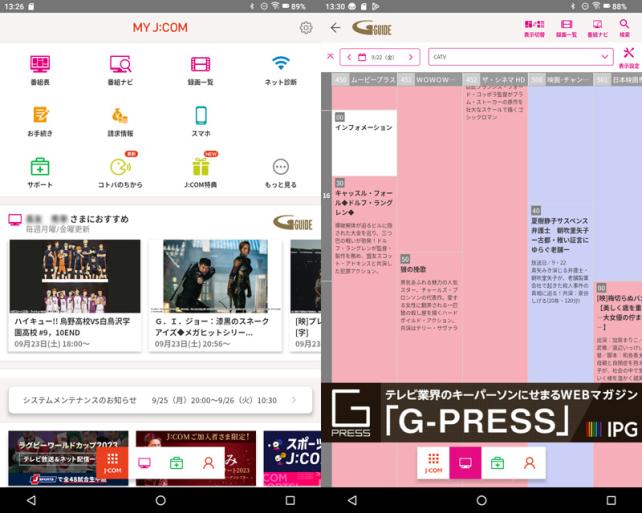642x513 pixels.
Task: Tap the 録画一覧 icon in G-GUIDE toolbar
Action: (x=566, y=28)
